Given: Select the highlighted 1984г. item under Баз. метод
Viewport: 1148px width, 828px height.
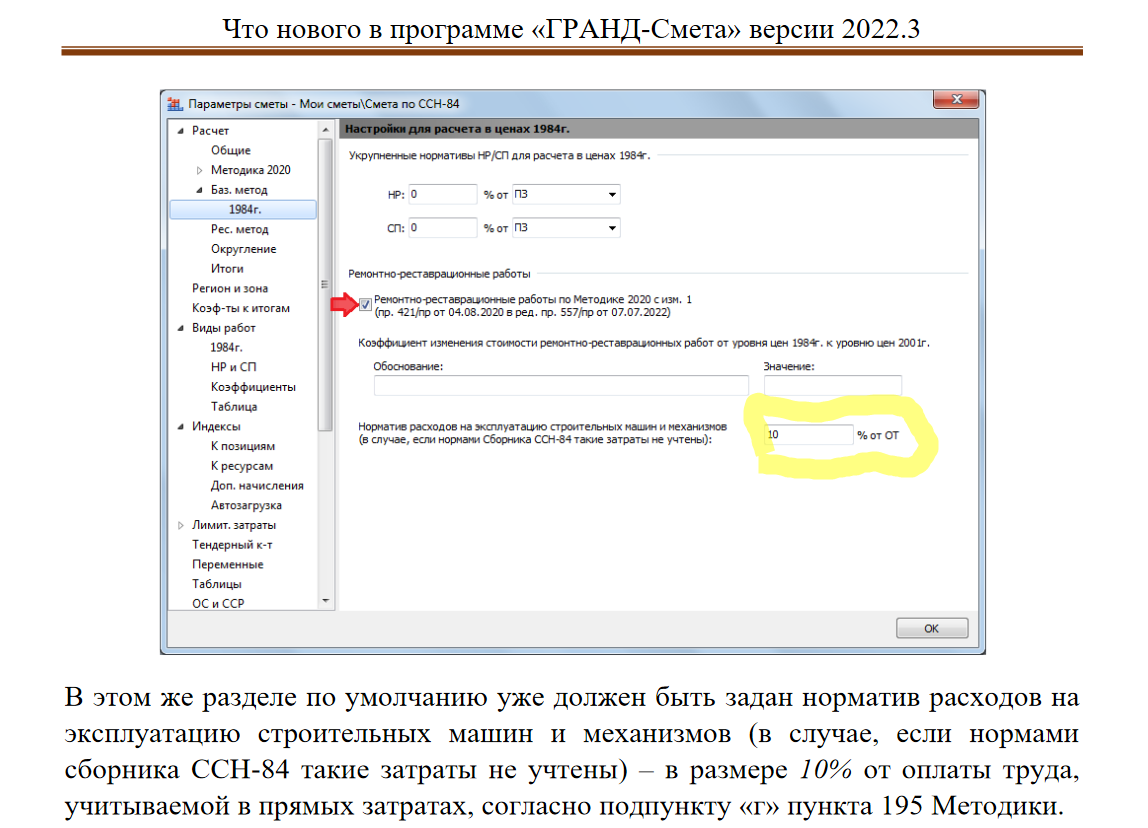Looking at the screenshot, I should click(243, 209).
